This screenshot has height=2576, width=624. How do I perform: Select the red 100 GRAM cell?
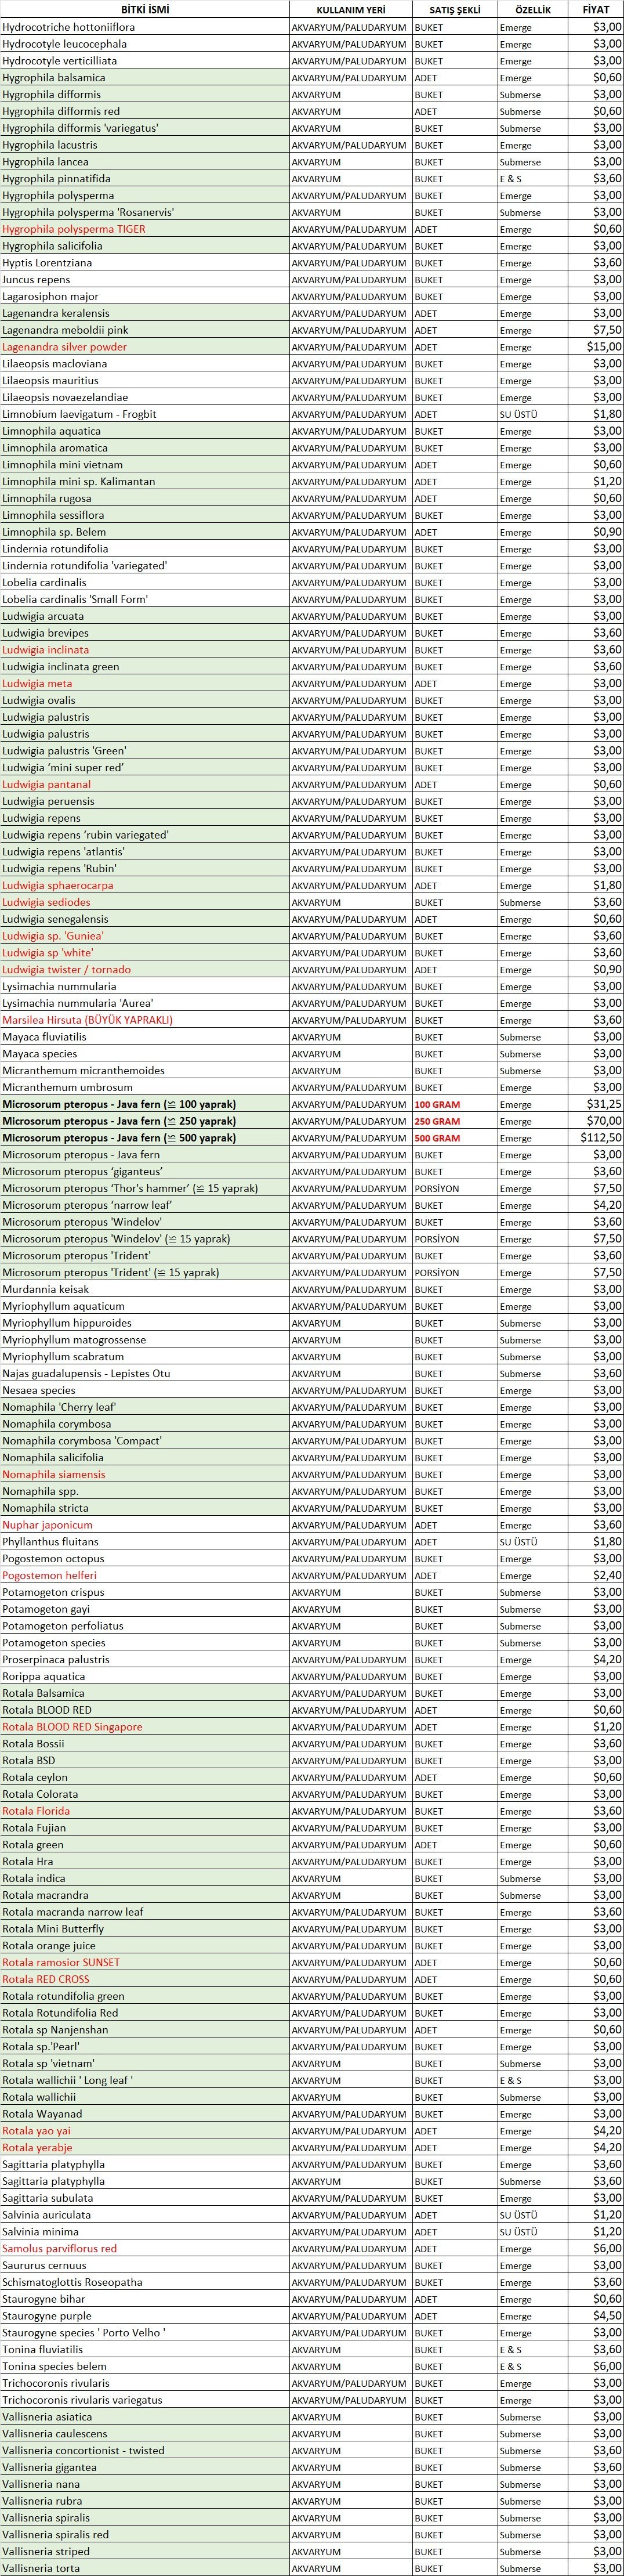coord(437,1104)
